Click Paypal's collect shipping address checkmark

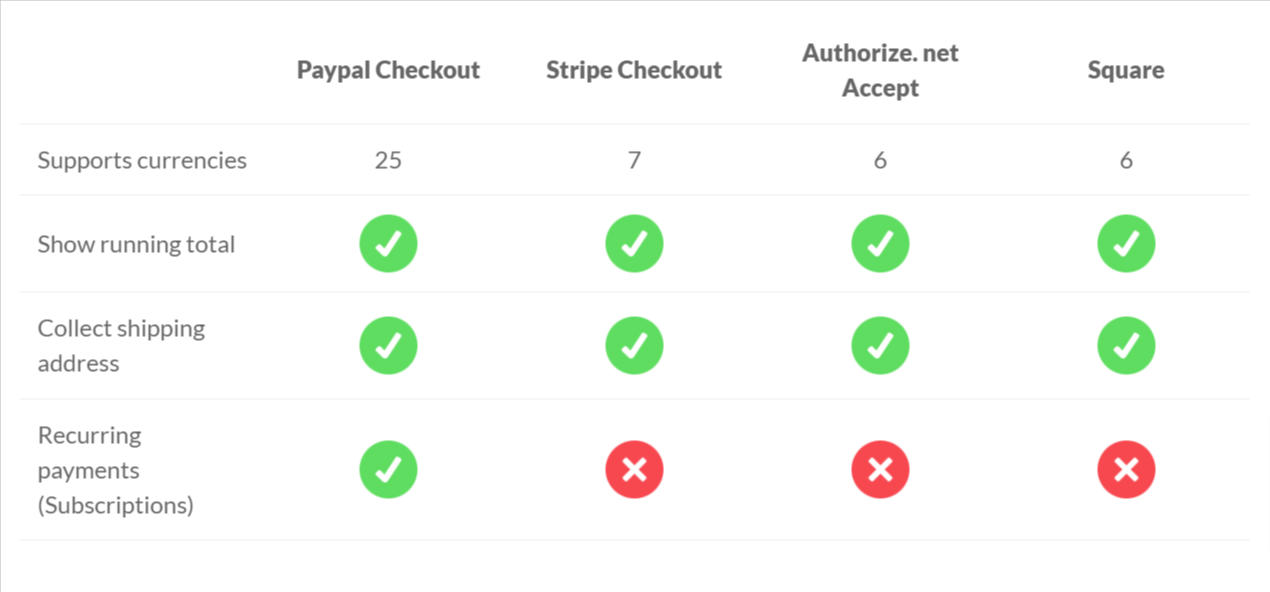coord(388,346)
